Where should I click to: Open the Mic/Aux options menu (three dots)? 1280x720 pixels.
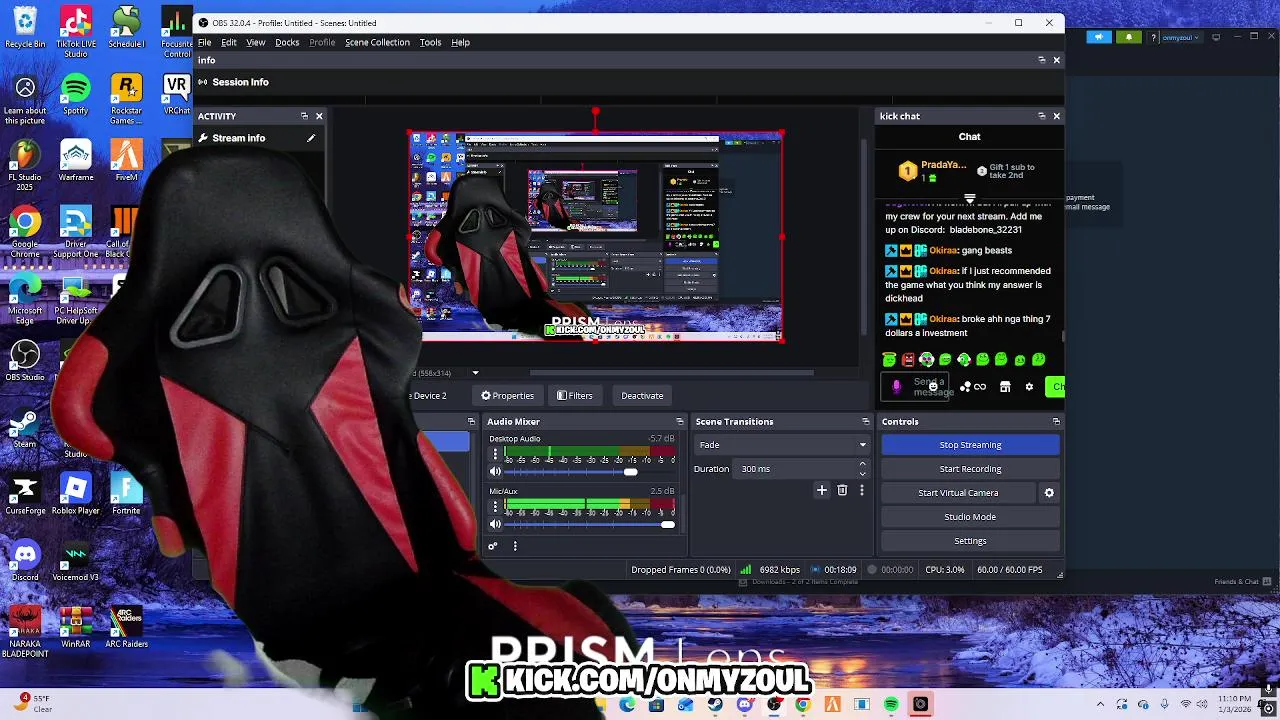[494, 507]
